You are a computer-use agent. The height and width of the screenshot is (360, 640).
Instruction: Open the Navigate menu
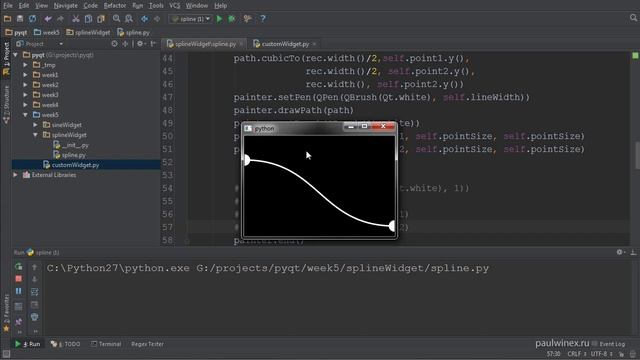[65, 6]
